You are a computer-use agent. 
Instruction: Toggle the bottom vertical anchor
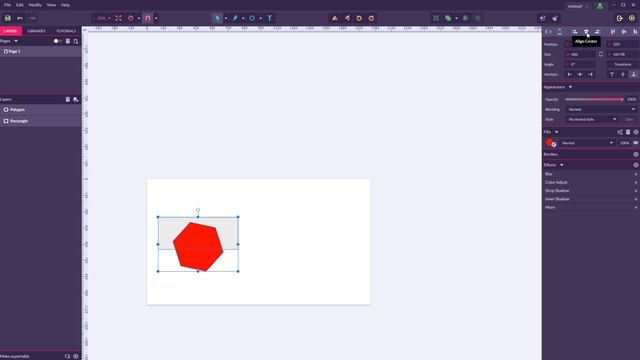tap(633, 74)
